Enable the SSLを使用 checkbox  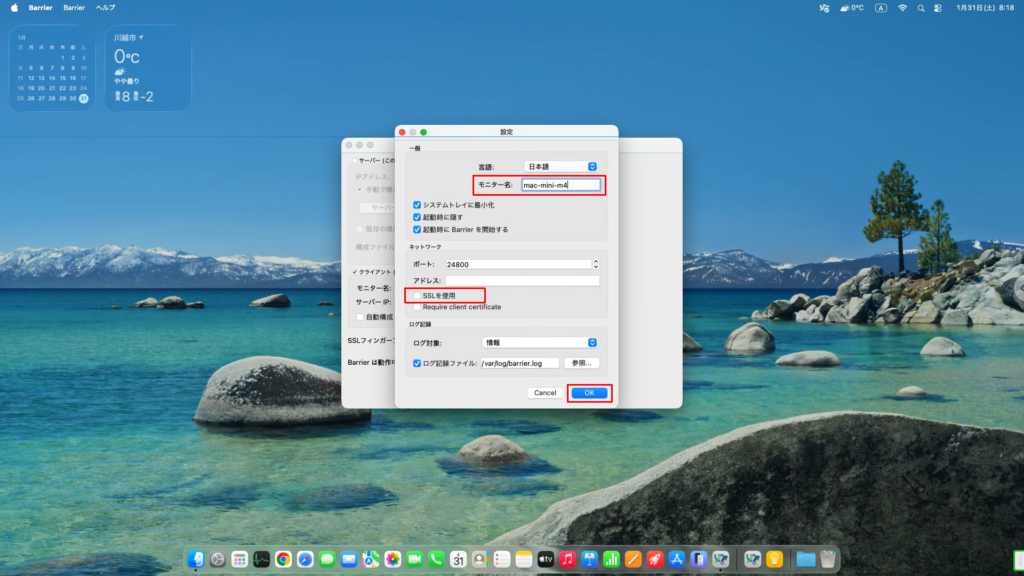click(418, 296)
